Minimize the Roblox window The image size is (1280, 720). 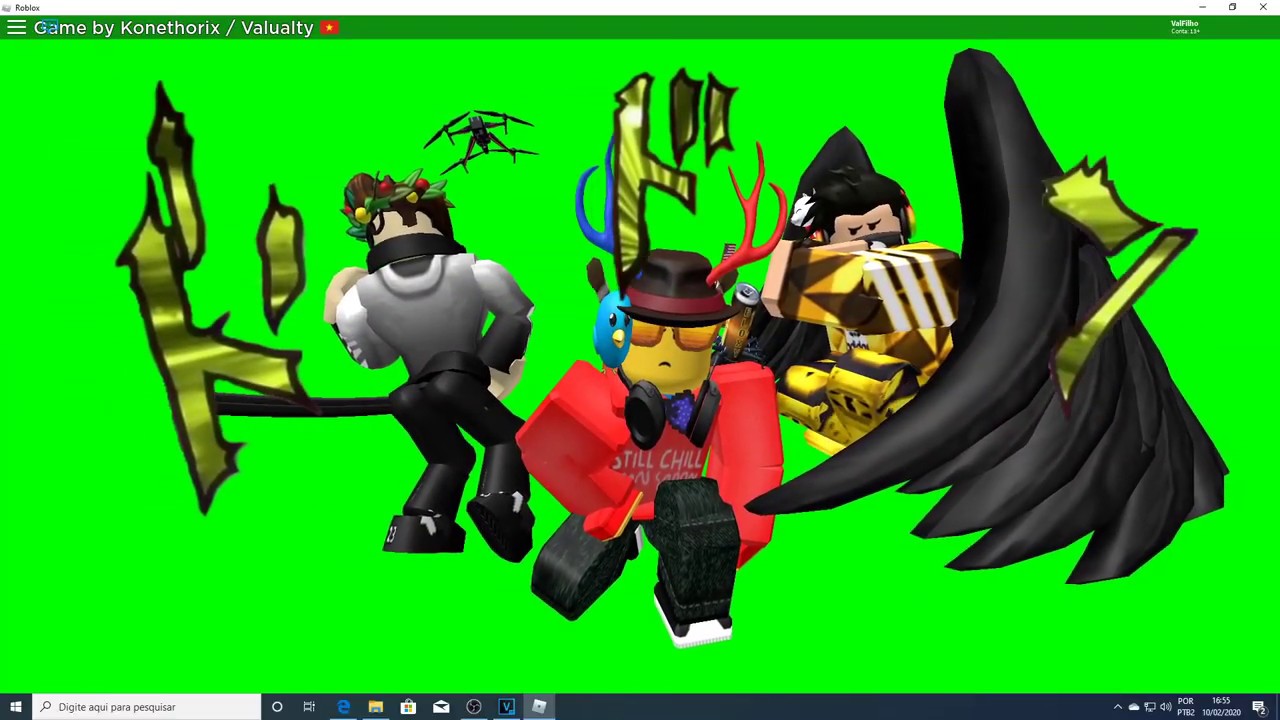1202,7
